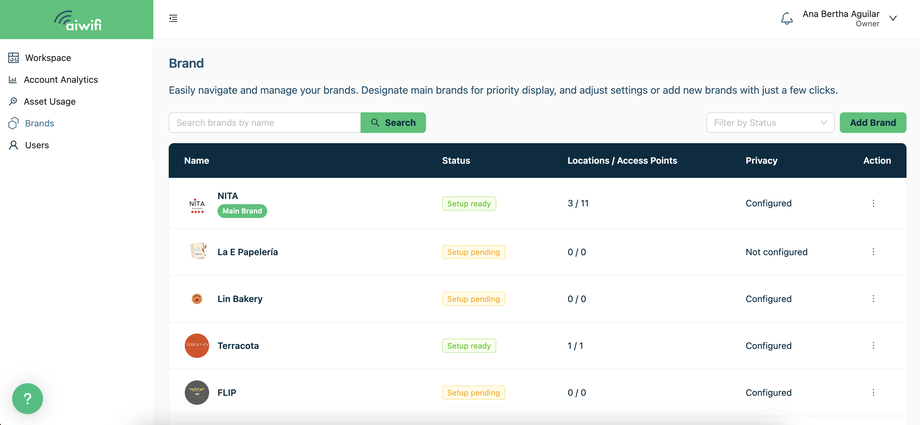Click Lin Bakery Setup pending tag

click(473, 299)
